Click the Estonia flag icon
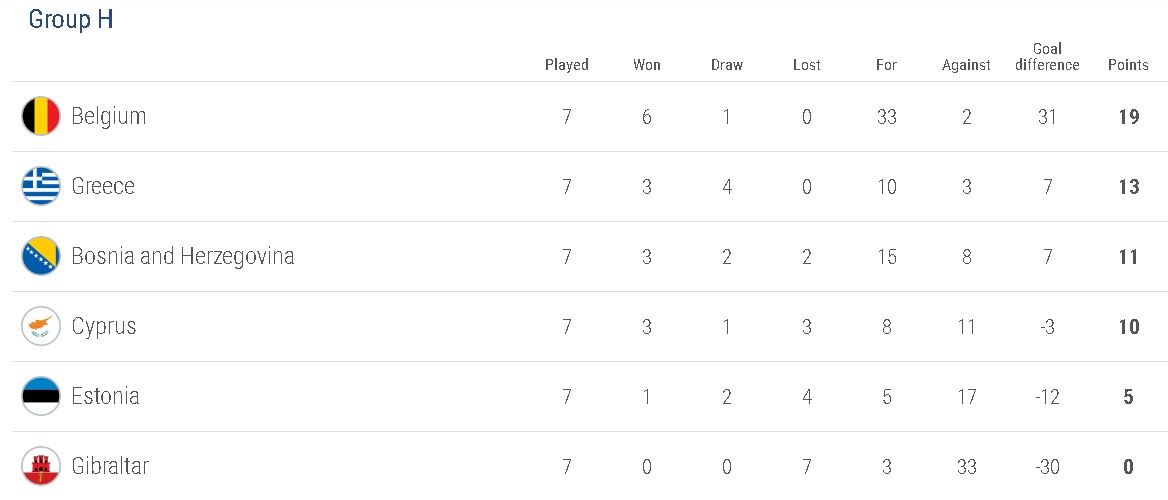The height and width of the screenshot is (500, 1168). [x=41, y=397]
